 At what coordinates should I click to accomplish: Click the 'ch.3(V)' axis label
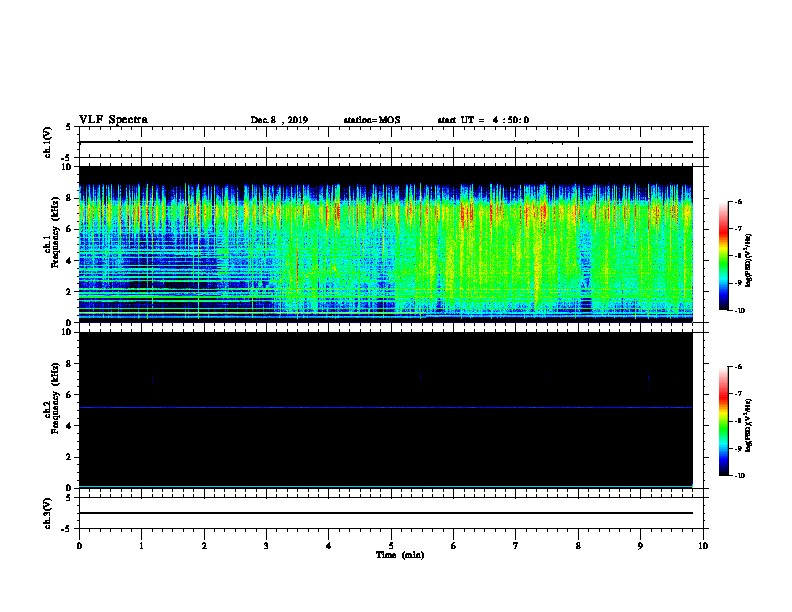tap(48, 514)
